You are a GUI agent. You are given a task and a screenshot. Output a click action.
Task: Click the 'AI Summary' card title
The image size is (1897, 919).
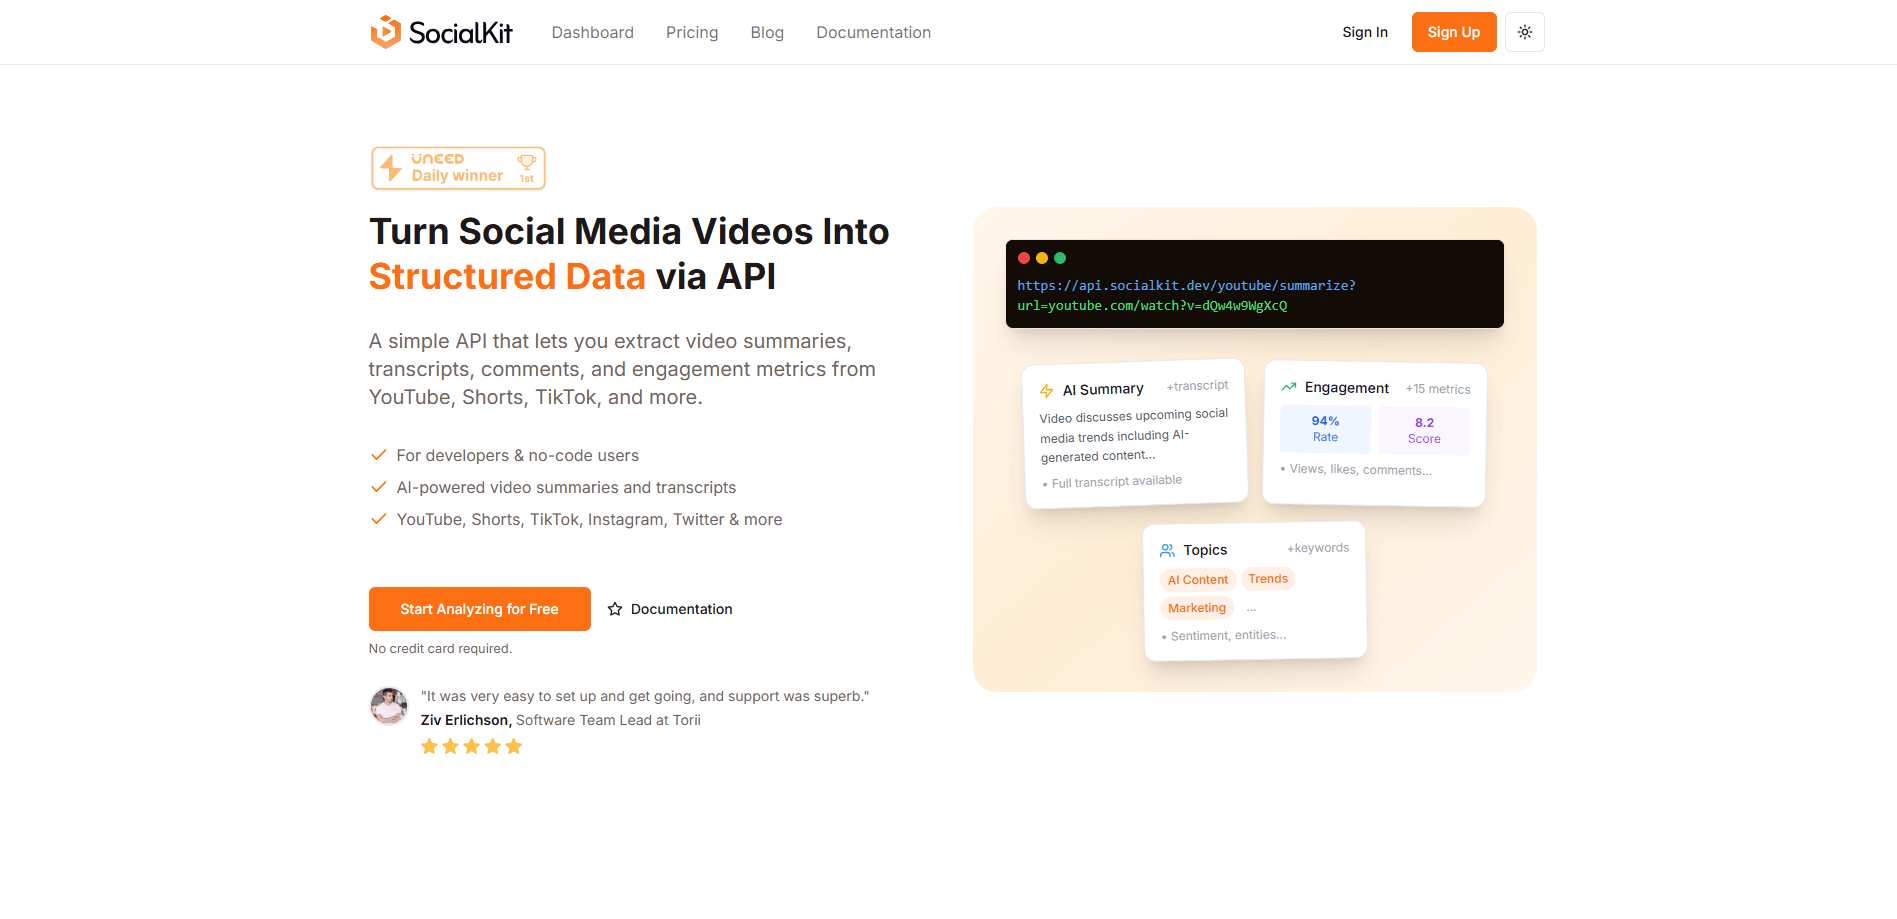[1103, 389]
